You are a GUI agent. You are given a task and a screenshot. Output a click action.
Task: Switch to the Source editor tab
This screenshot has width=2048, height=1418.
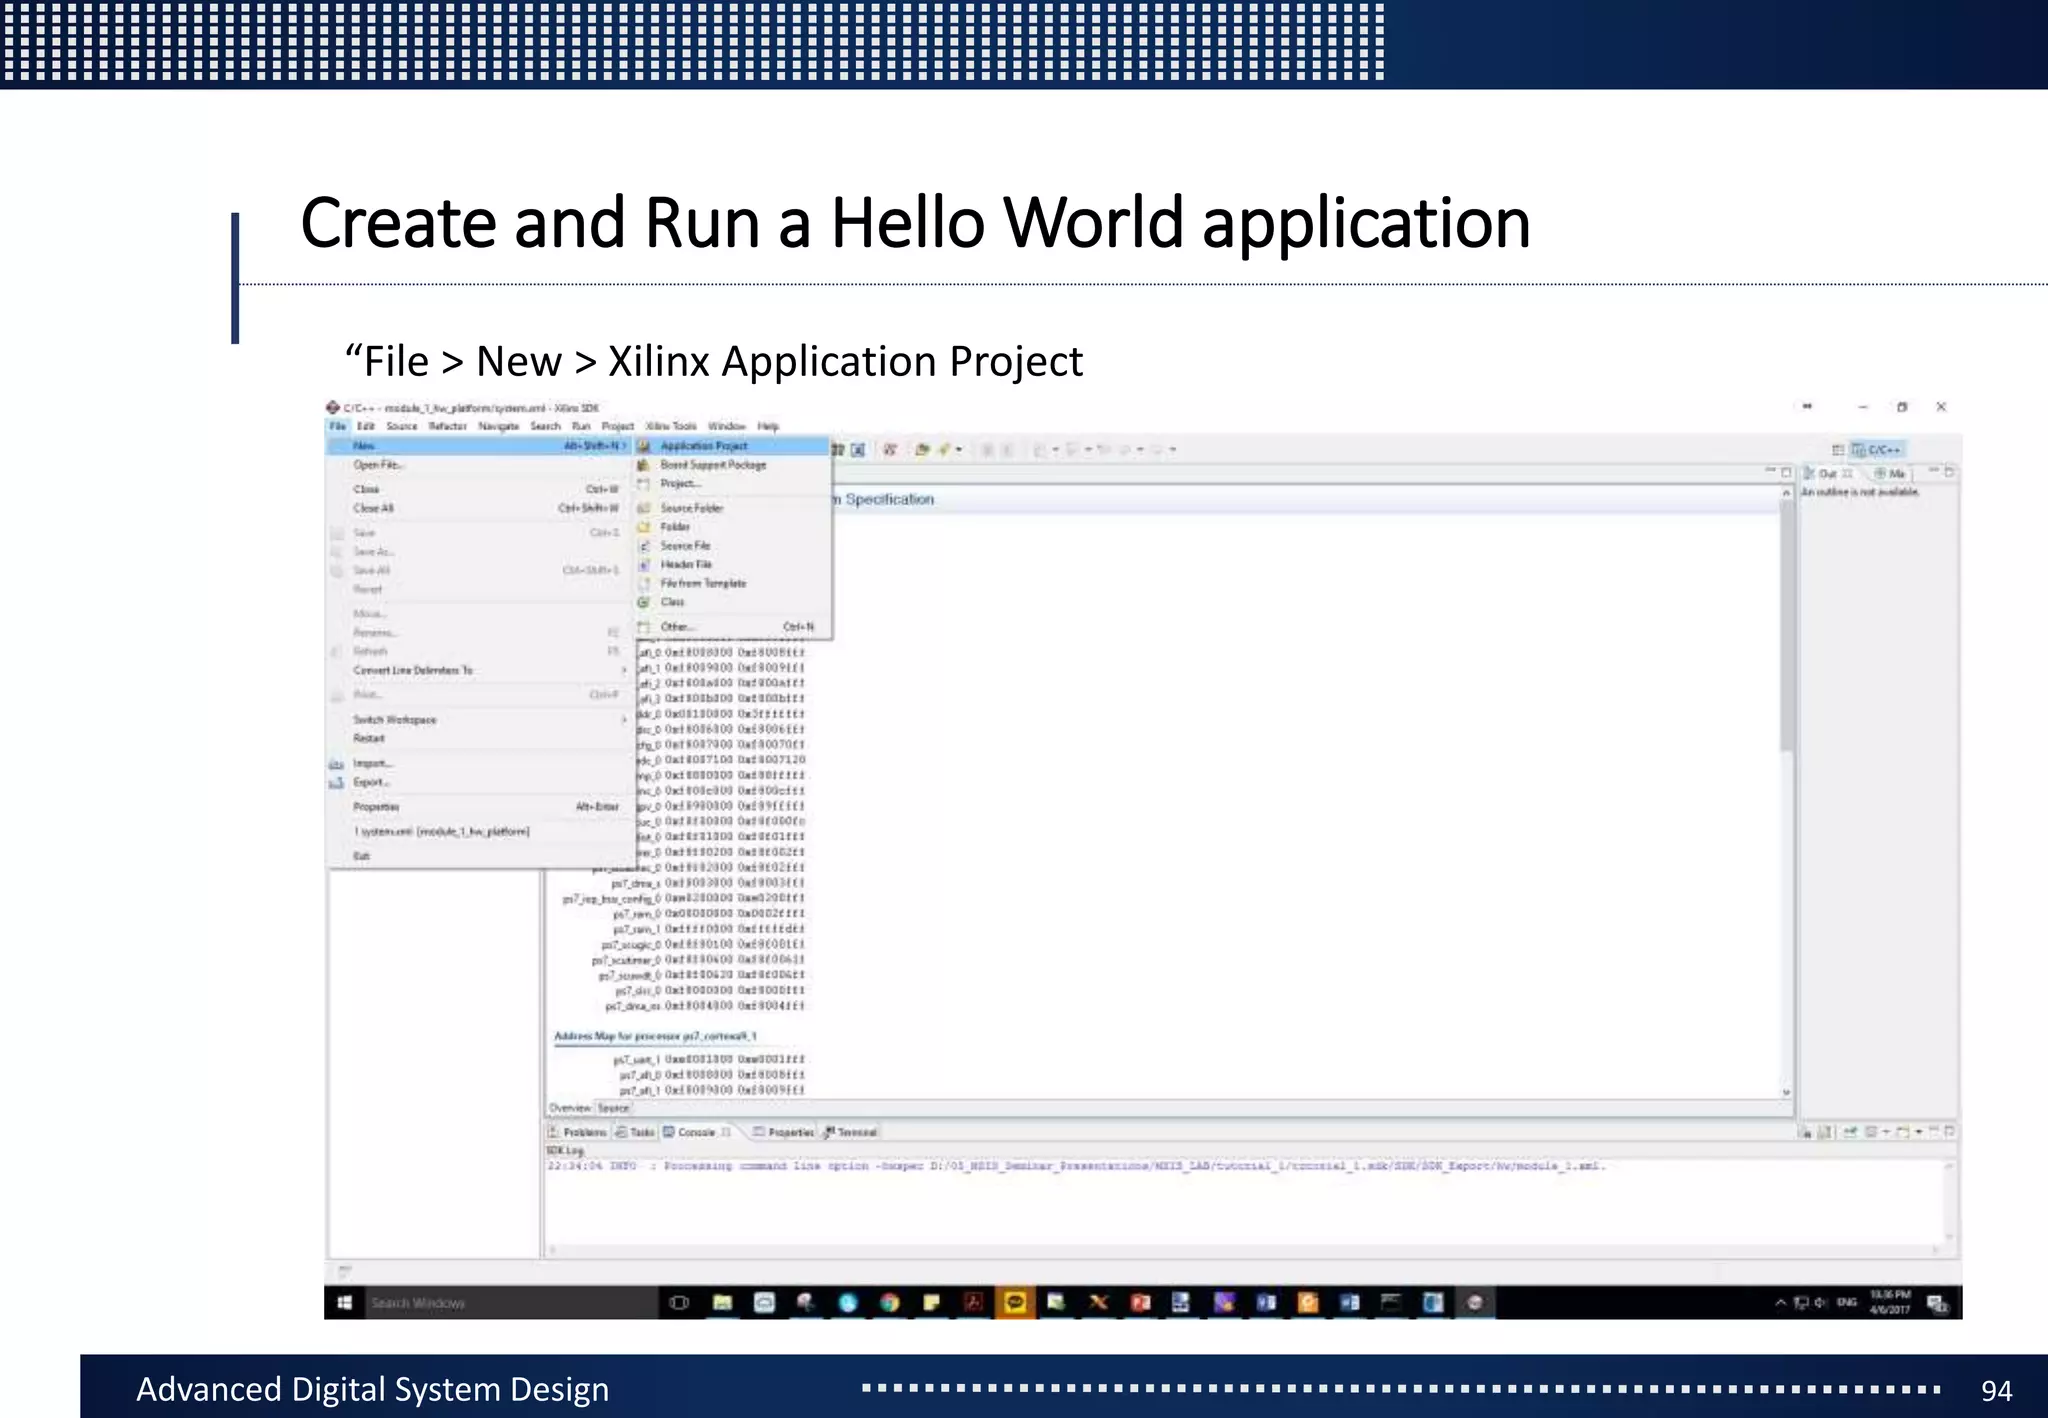tap(613, 1108)
